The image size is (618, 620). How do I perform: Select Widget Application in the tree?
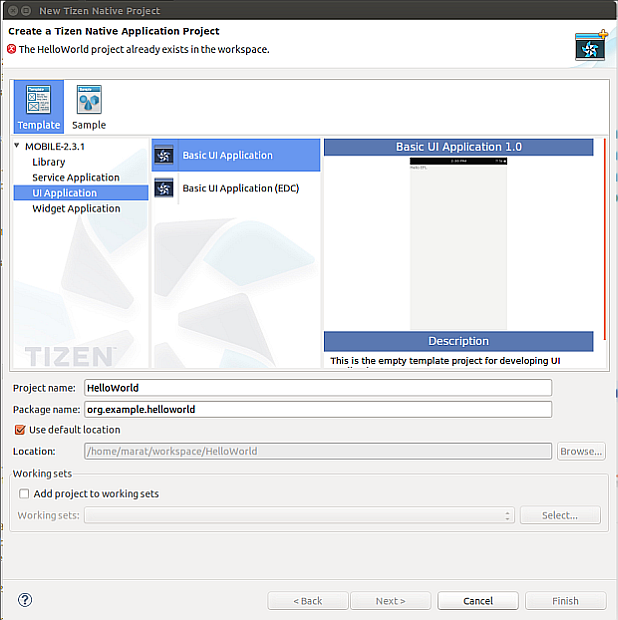click(x=76, y=208)
